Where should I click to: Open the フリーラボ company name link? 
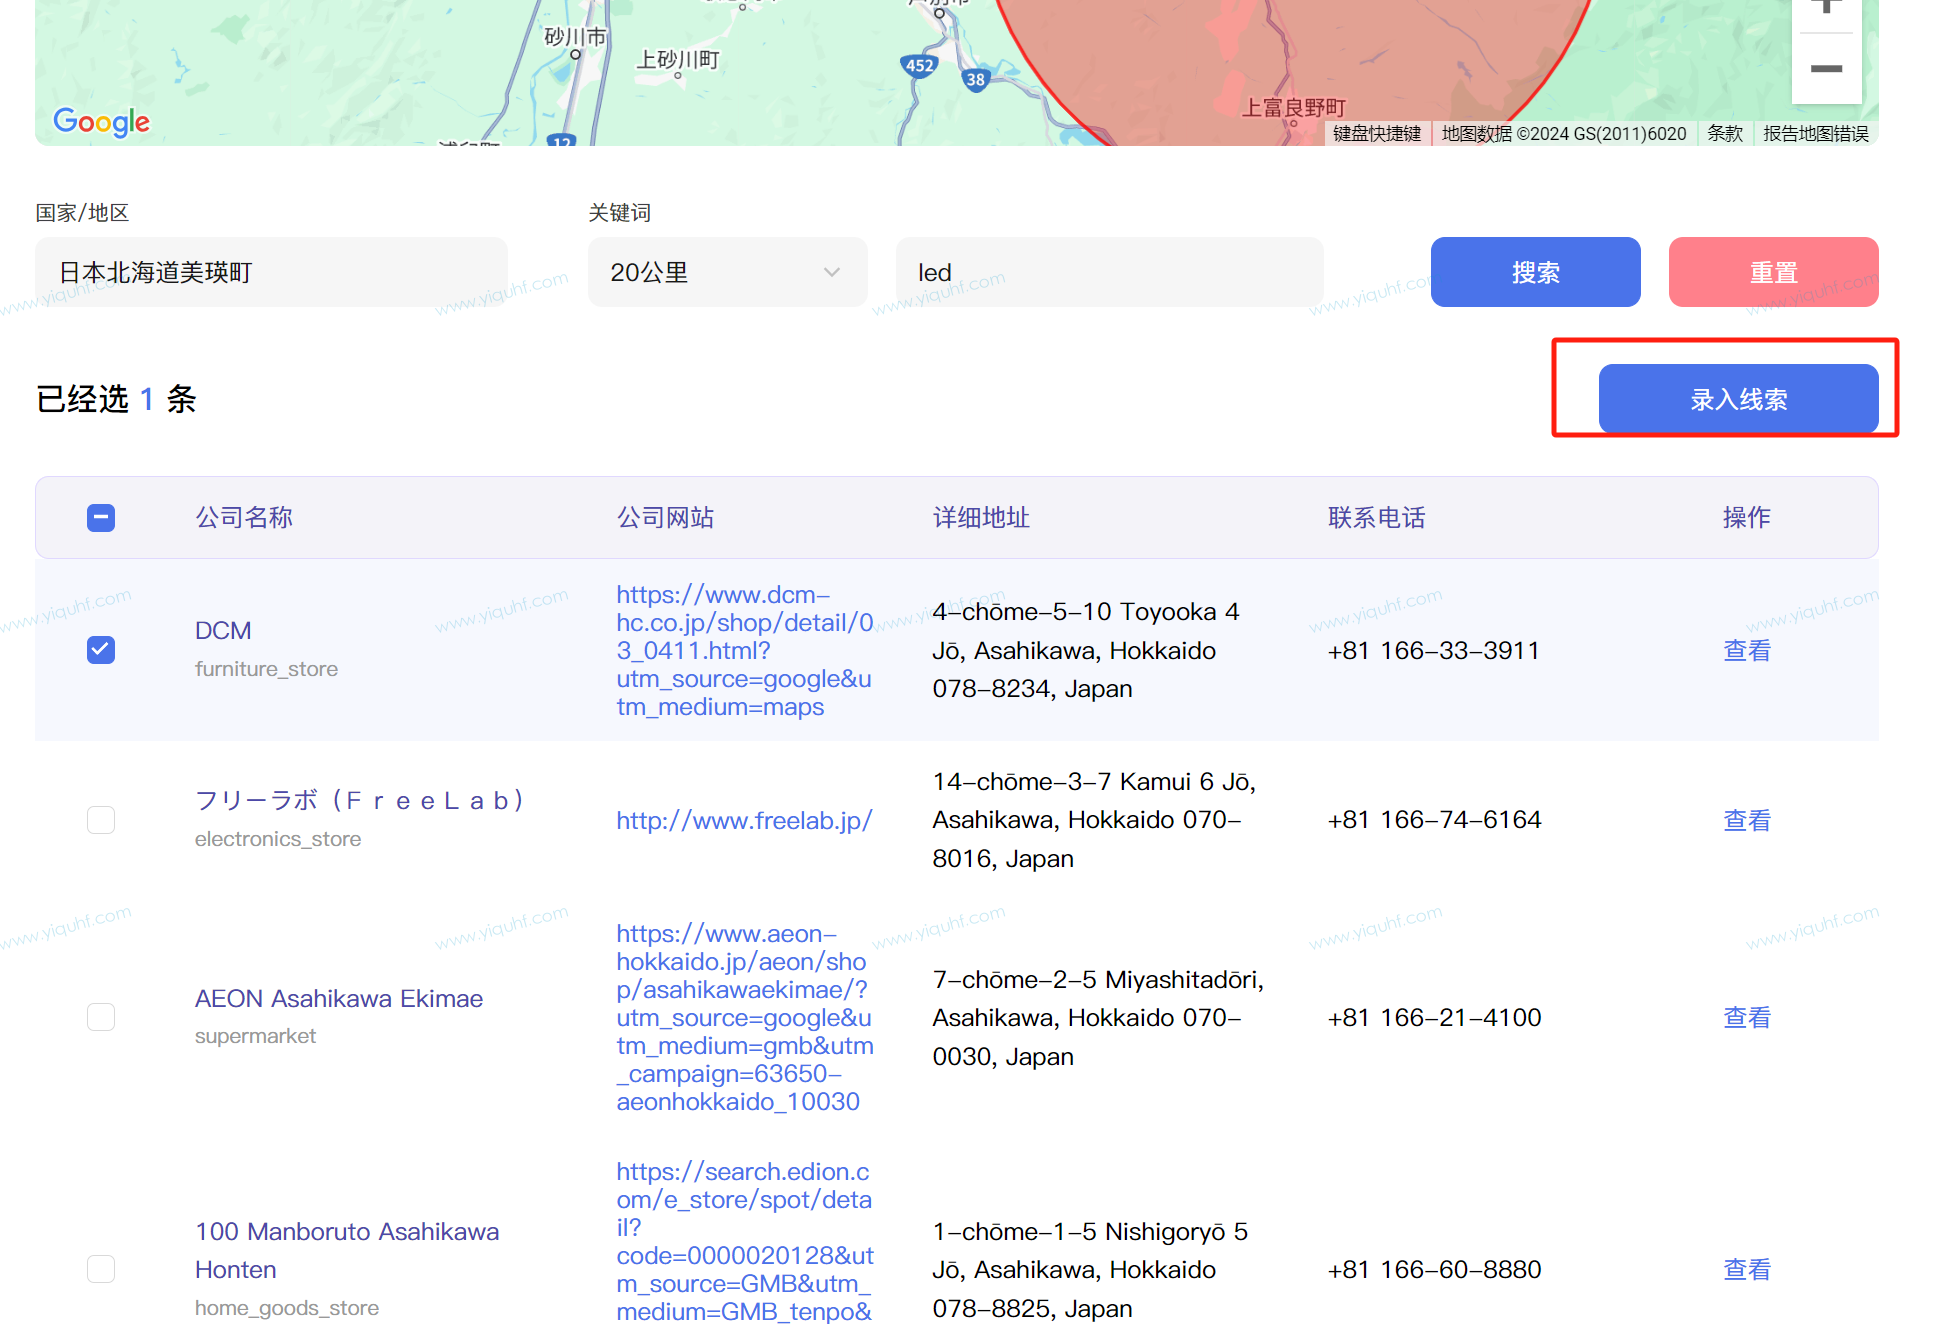[360, 801]
